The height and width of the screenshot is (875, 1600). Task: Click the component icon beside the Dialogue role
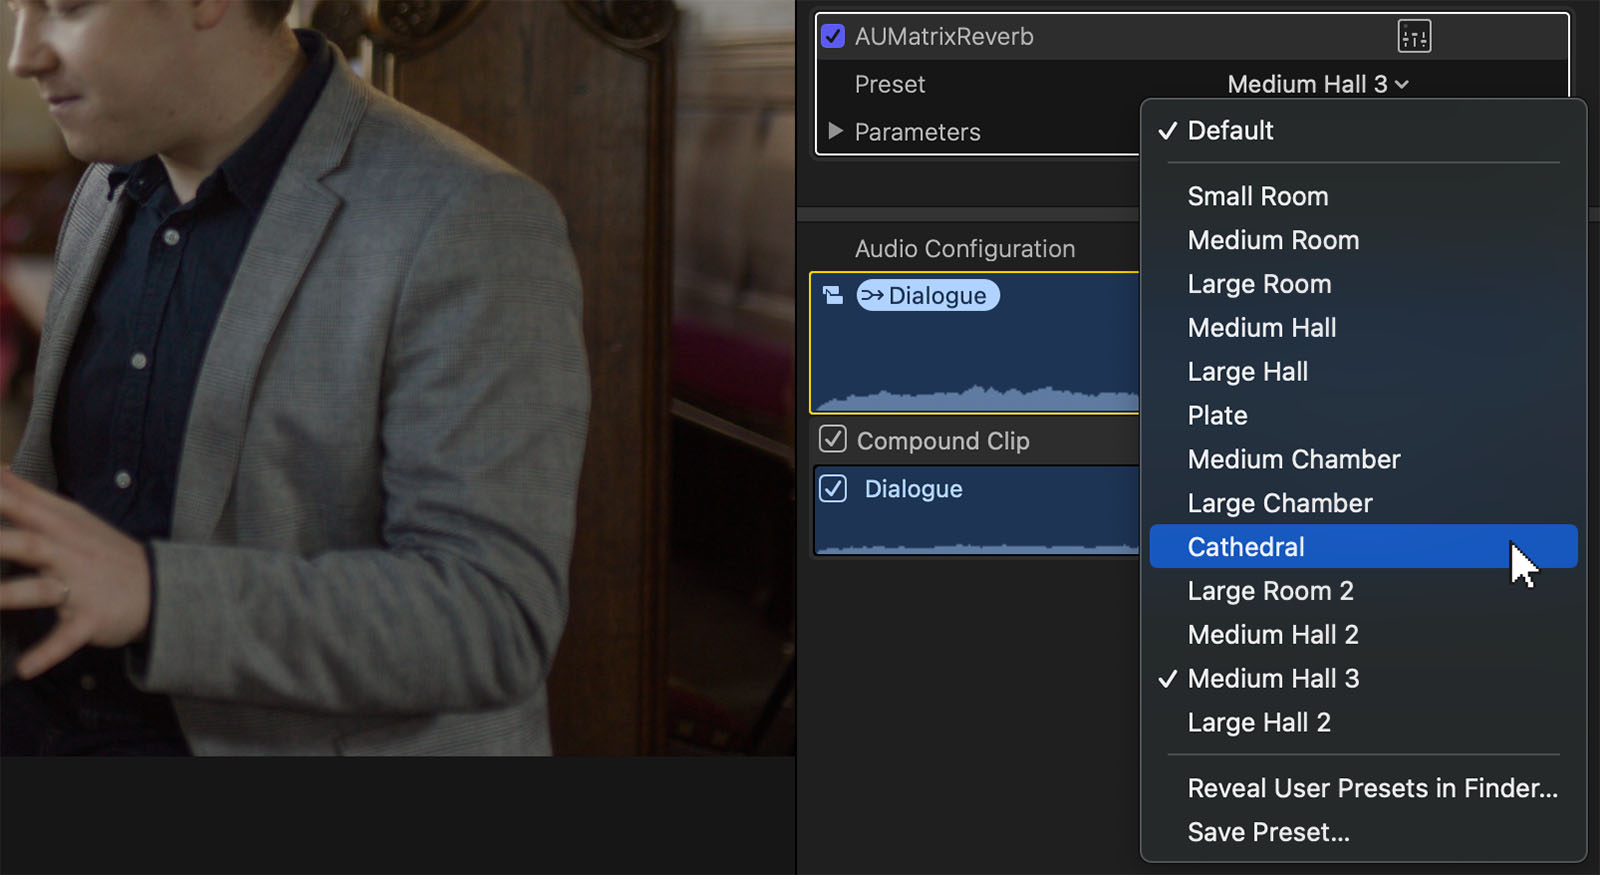pos(833,295)
